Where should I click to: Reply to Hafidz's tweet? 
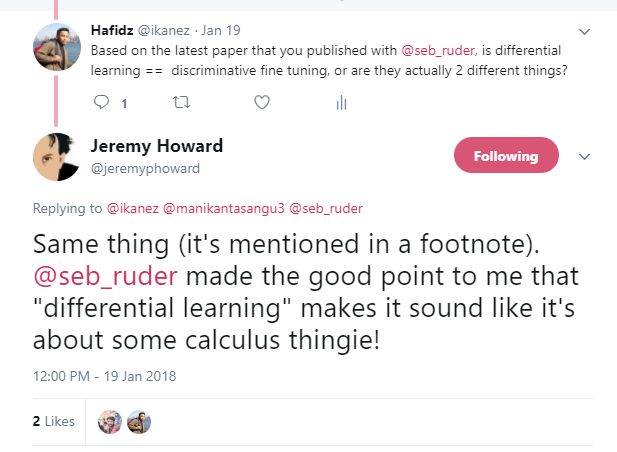(102, 101)
